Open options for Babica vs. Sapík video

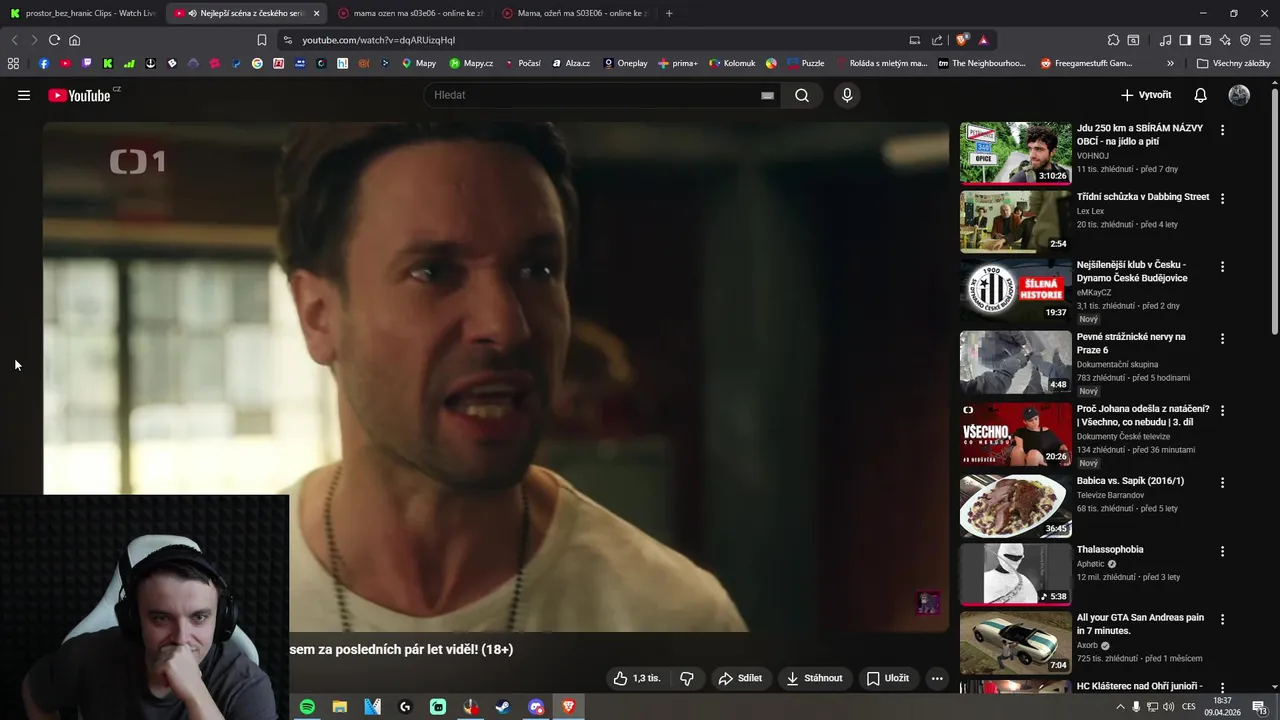(x=1222, y=482)
